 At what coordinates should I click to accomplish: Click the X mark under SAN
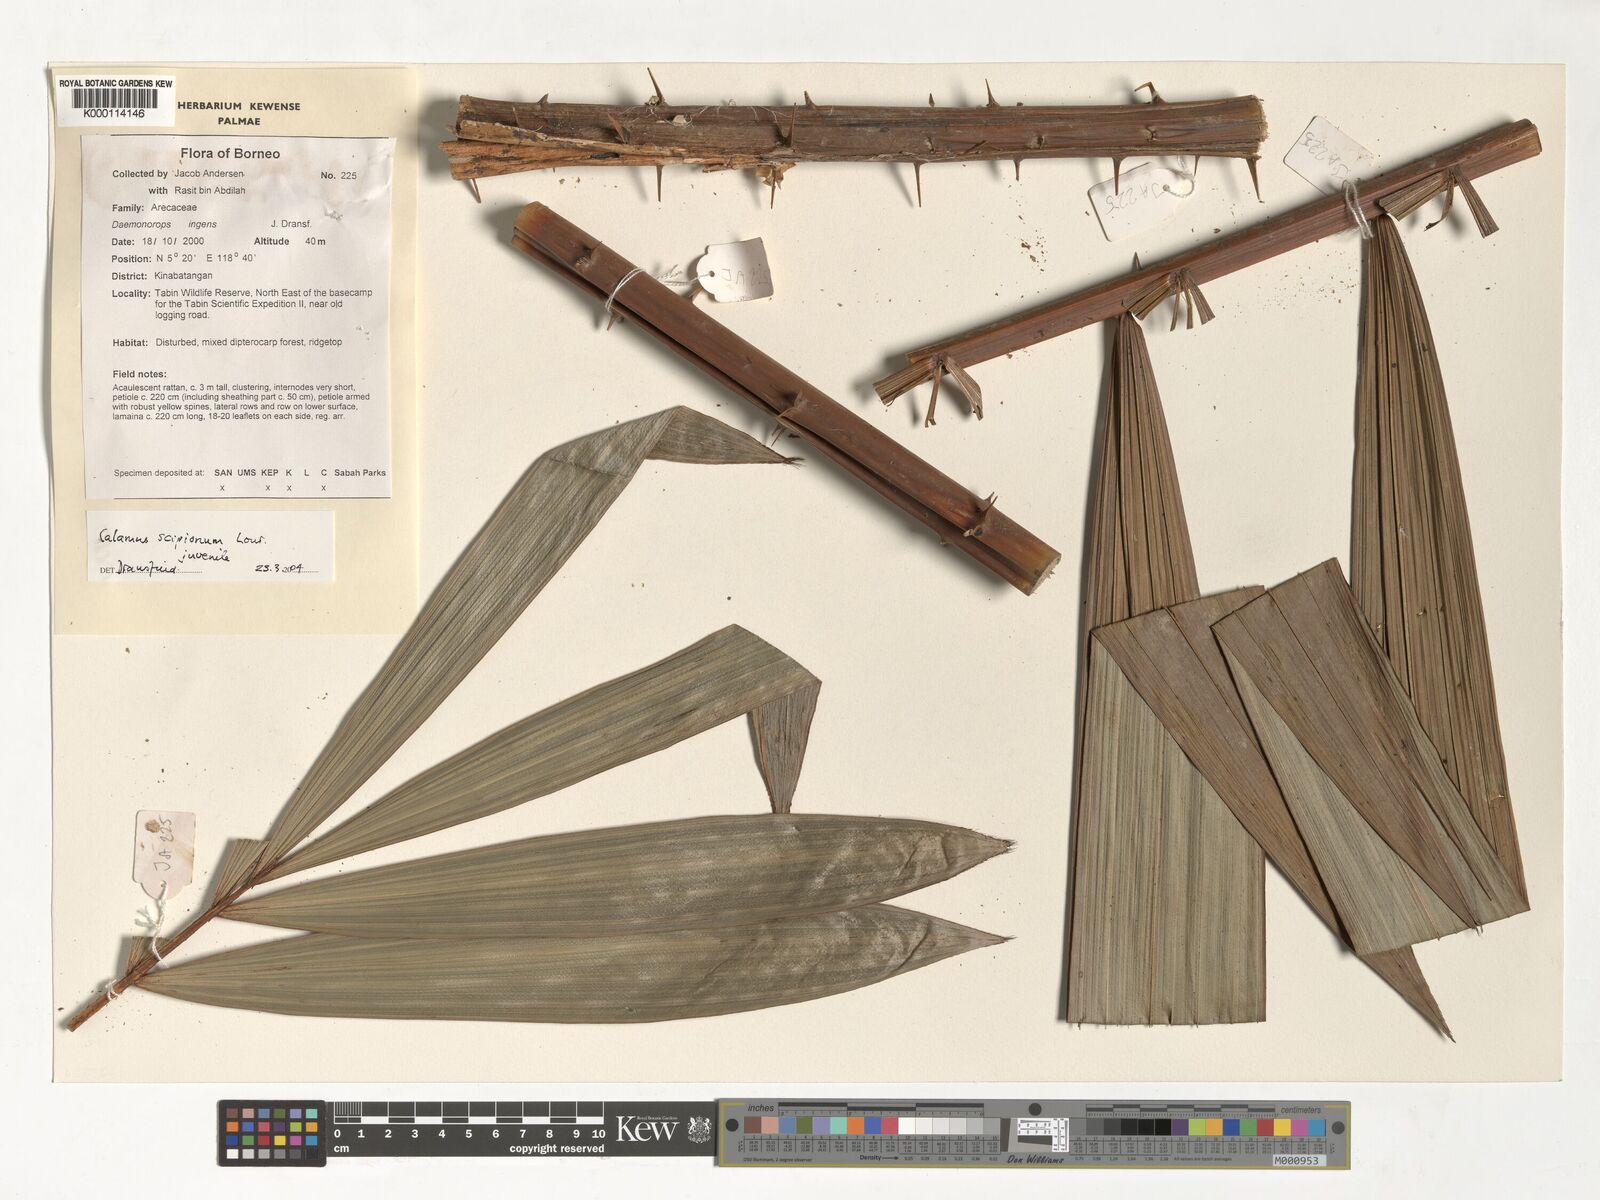222,488
